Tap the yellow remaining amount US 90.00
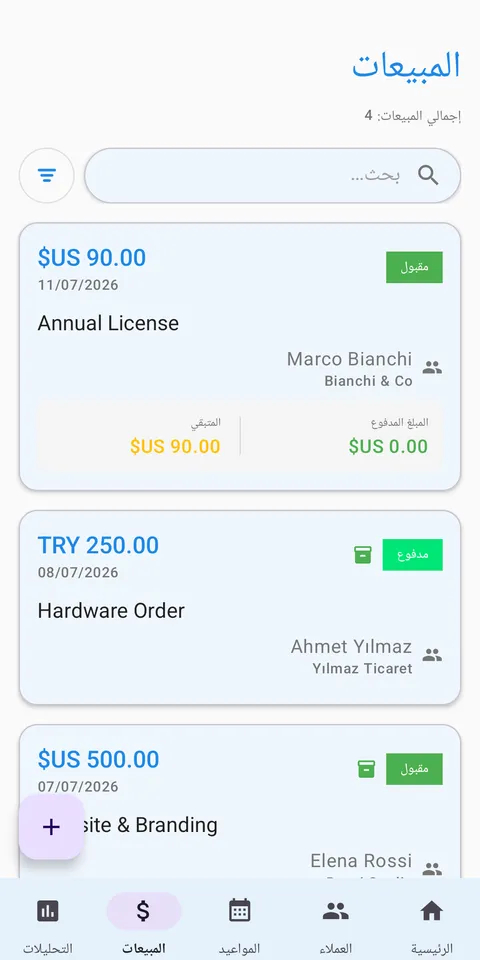The width and height of the screenshot is (480, 960). [176, 446]
